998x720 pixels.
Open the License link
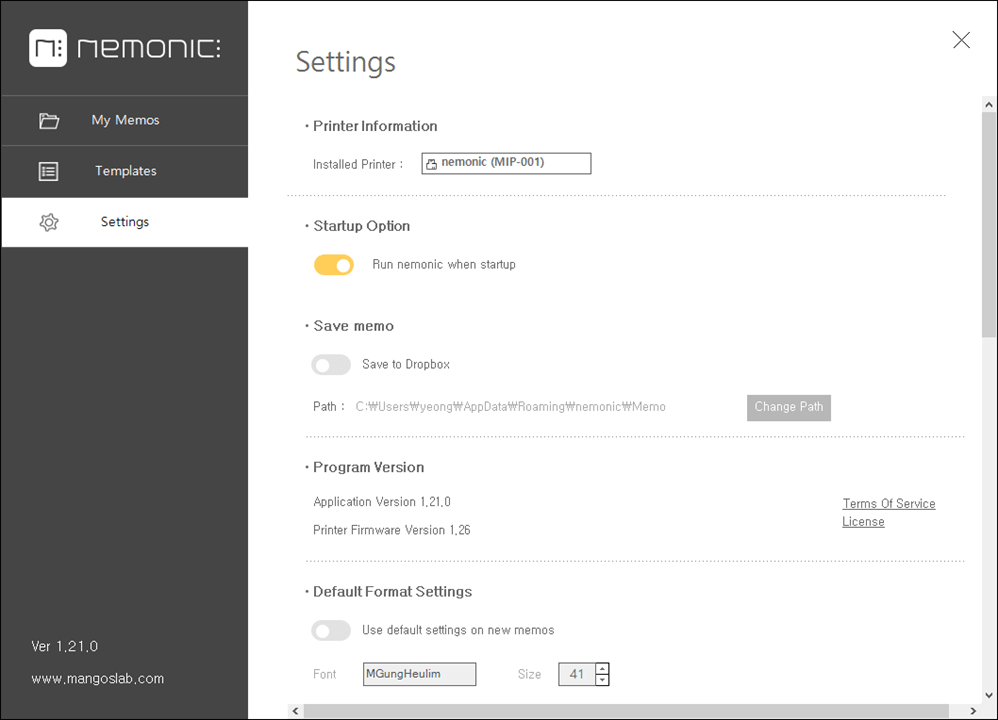coord(863,521)
